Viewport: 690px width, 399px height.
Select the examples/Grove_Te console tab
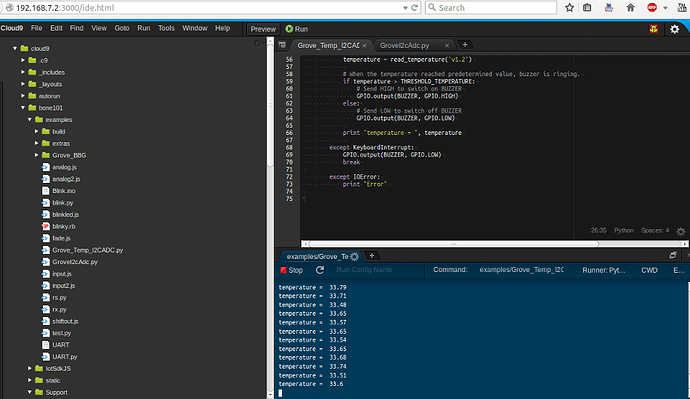tap(317, 256)
